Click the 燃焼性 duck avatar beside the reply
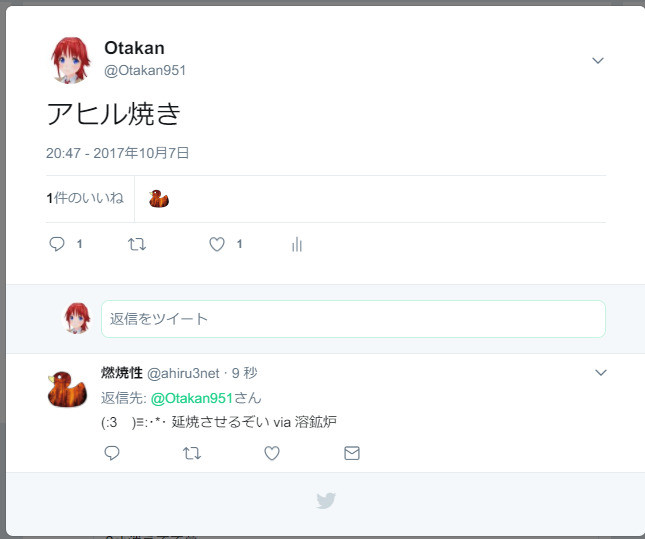Image resolution: width=645 pixels, height=539 pixels. (67, 389)
